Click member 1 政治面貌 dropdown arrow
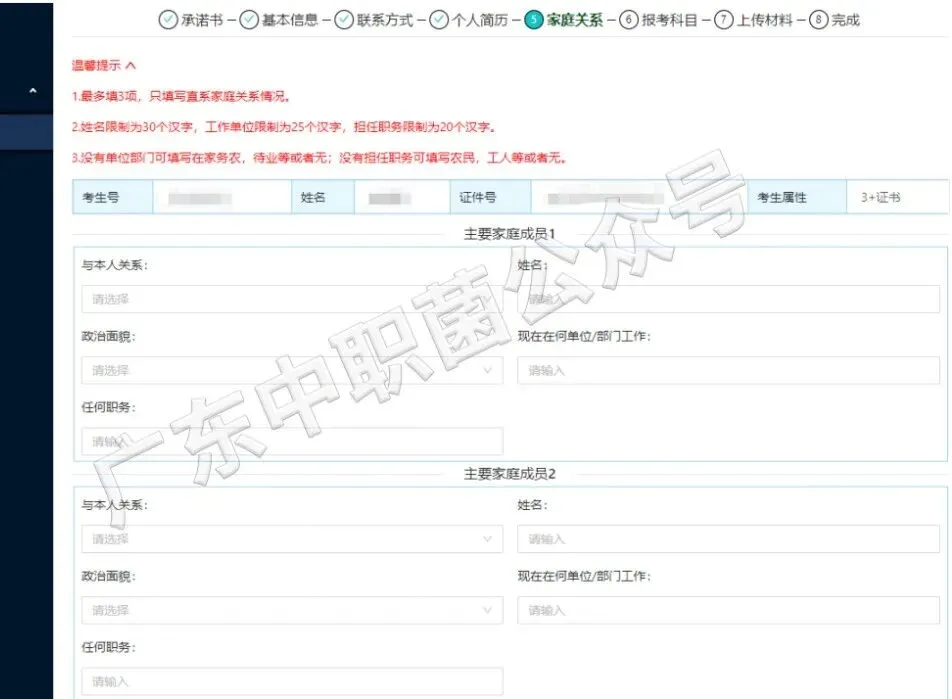This screenshot has width=952, height=699. 487,370
